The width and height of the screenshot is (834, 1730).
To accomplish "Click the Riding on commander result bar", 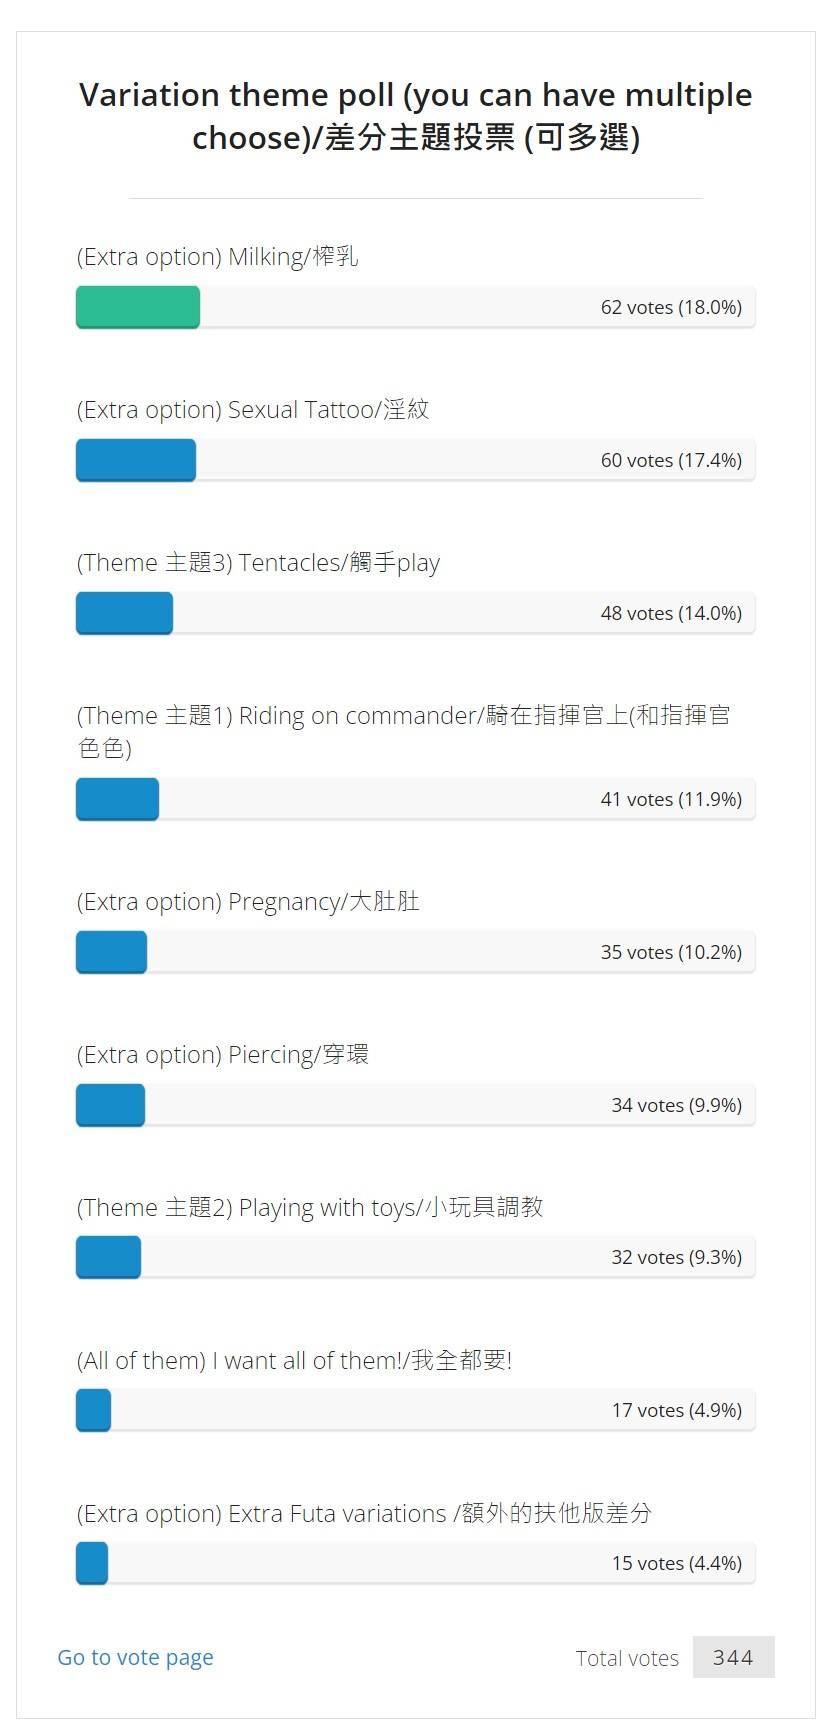I will tap(117, 799).
